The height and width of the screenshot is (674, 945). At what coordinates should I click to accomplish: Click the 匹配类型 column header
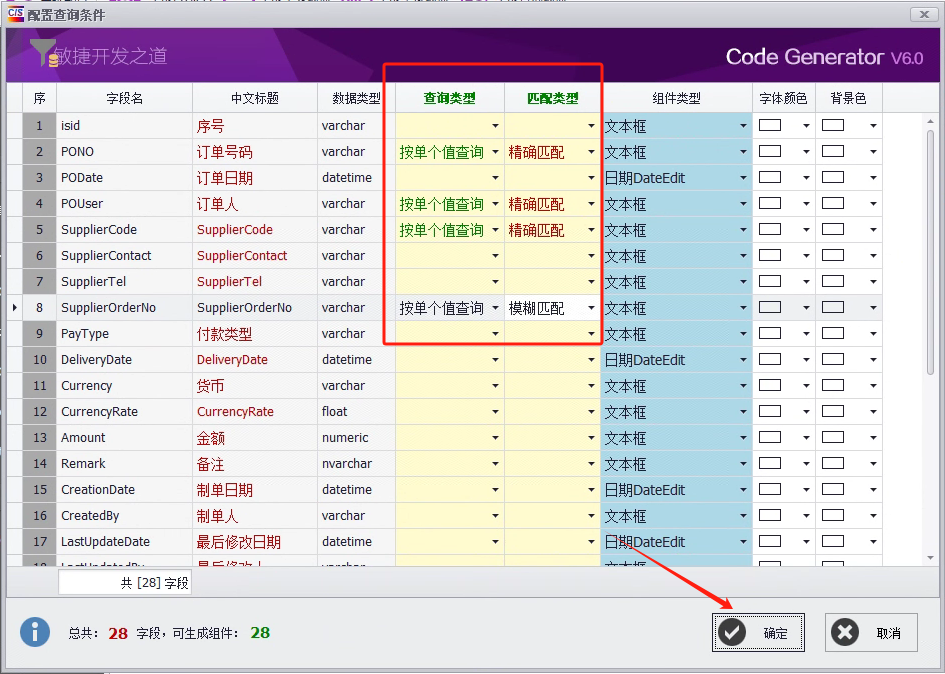(x=553, y=98)
